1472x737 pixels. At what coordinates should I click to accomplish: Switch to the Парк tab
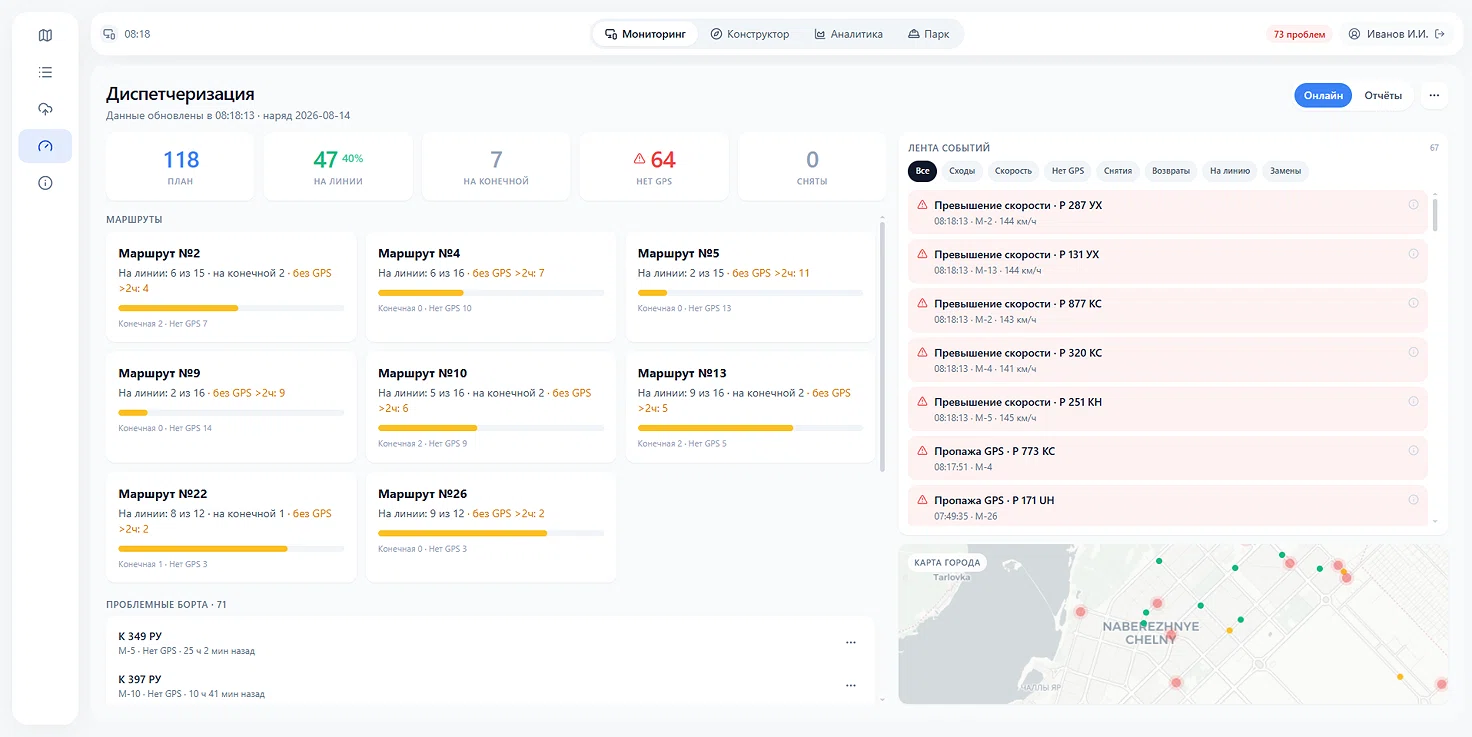click(929, 34)
